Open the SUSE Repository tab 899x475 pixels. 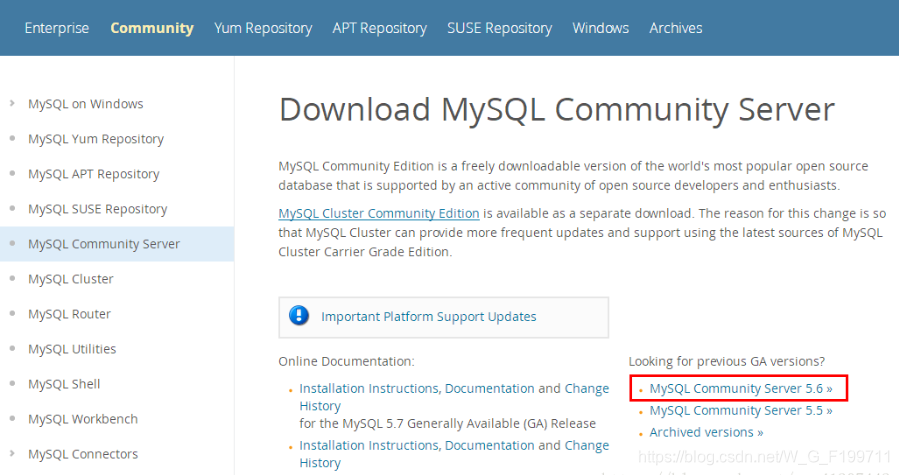coord(499,28)
